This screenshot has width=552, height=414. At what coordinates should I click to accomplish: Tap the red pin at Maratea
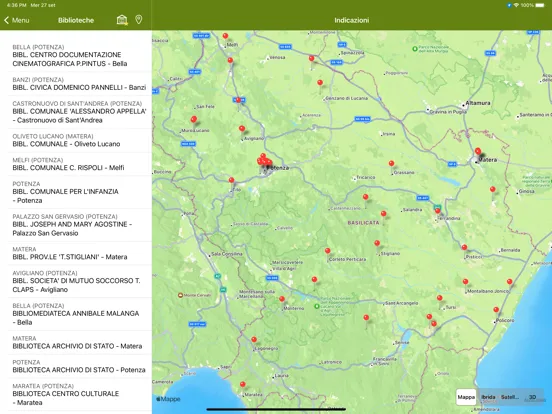pos(243,384)
